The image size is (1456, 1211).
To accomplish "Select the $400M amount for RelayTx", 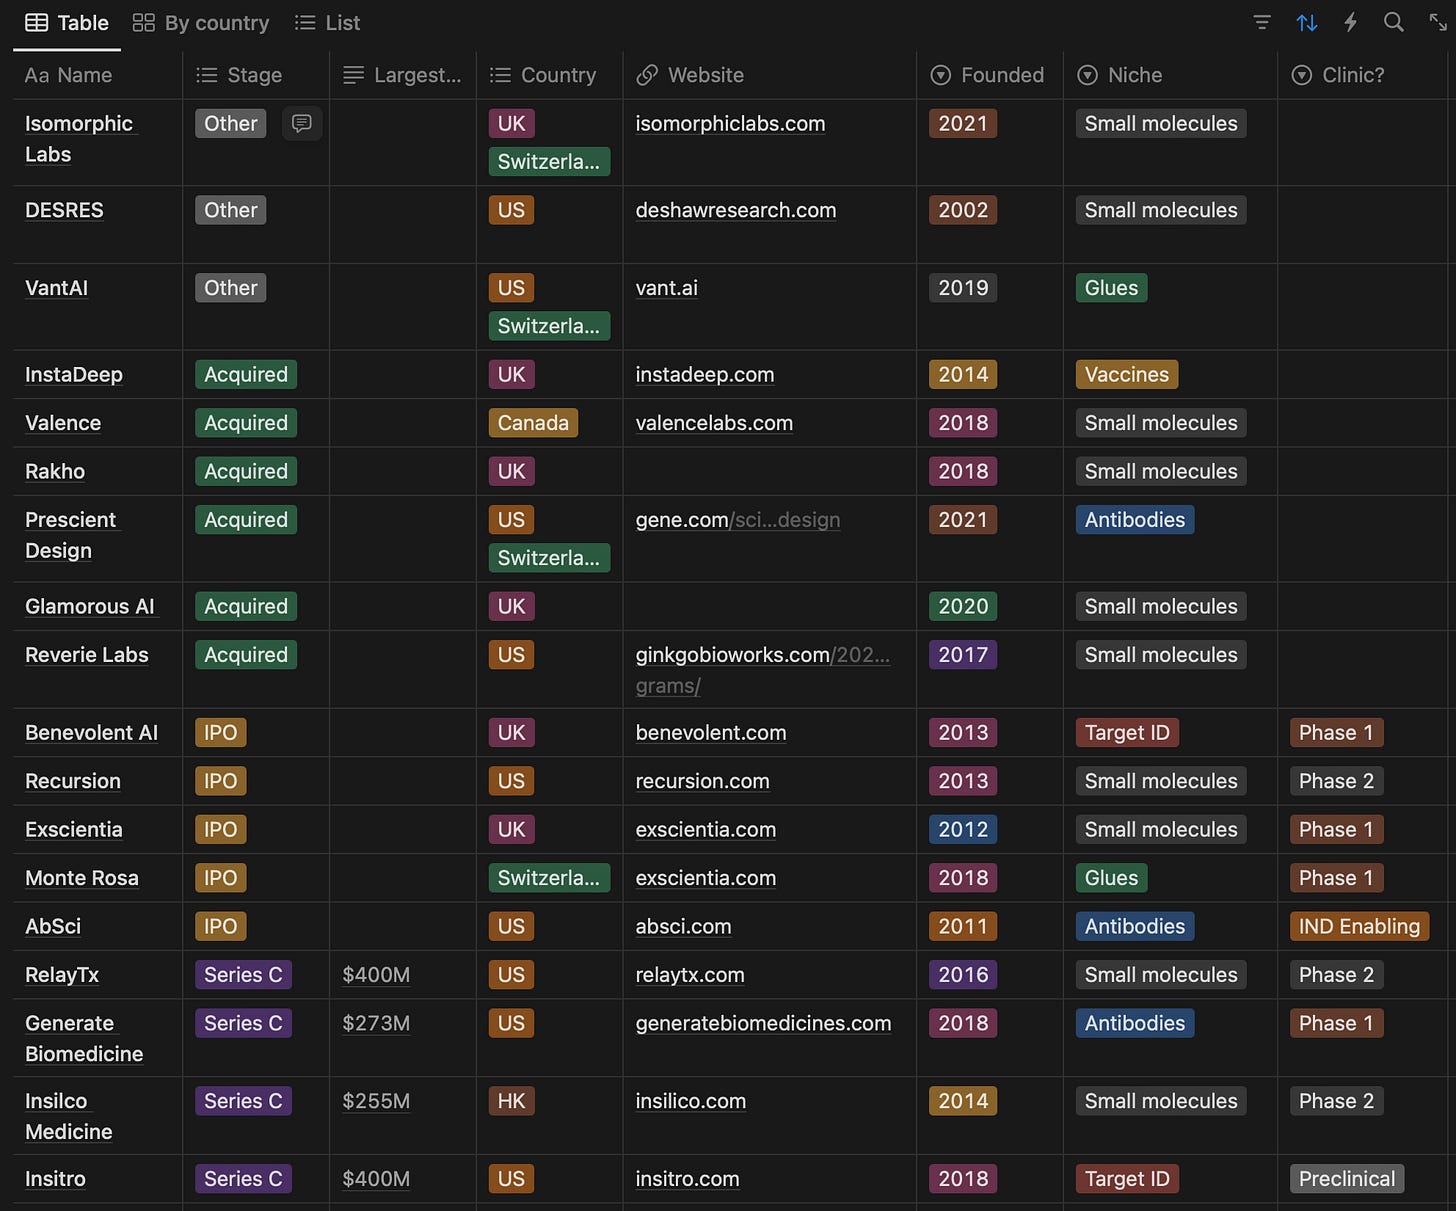I will [x=376, y=974].
